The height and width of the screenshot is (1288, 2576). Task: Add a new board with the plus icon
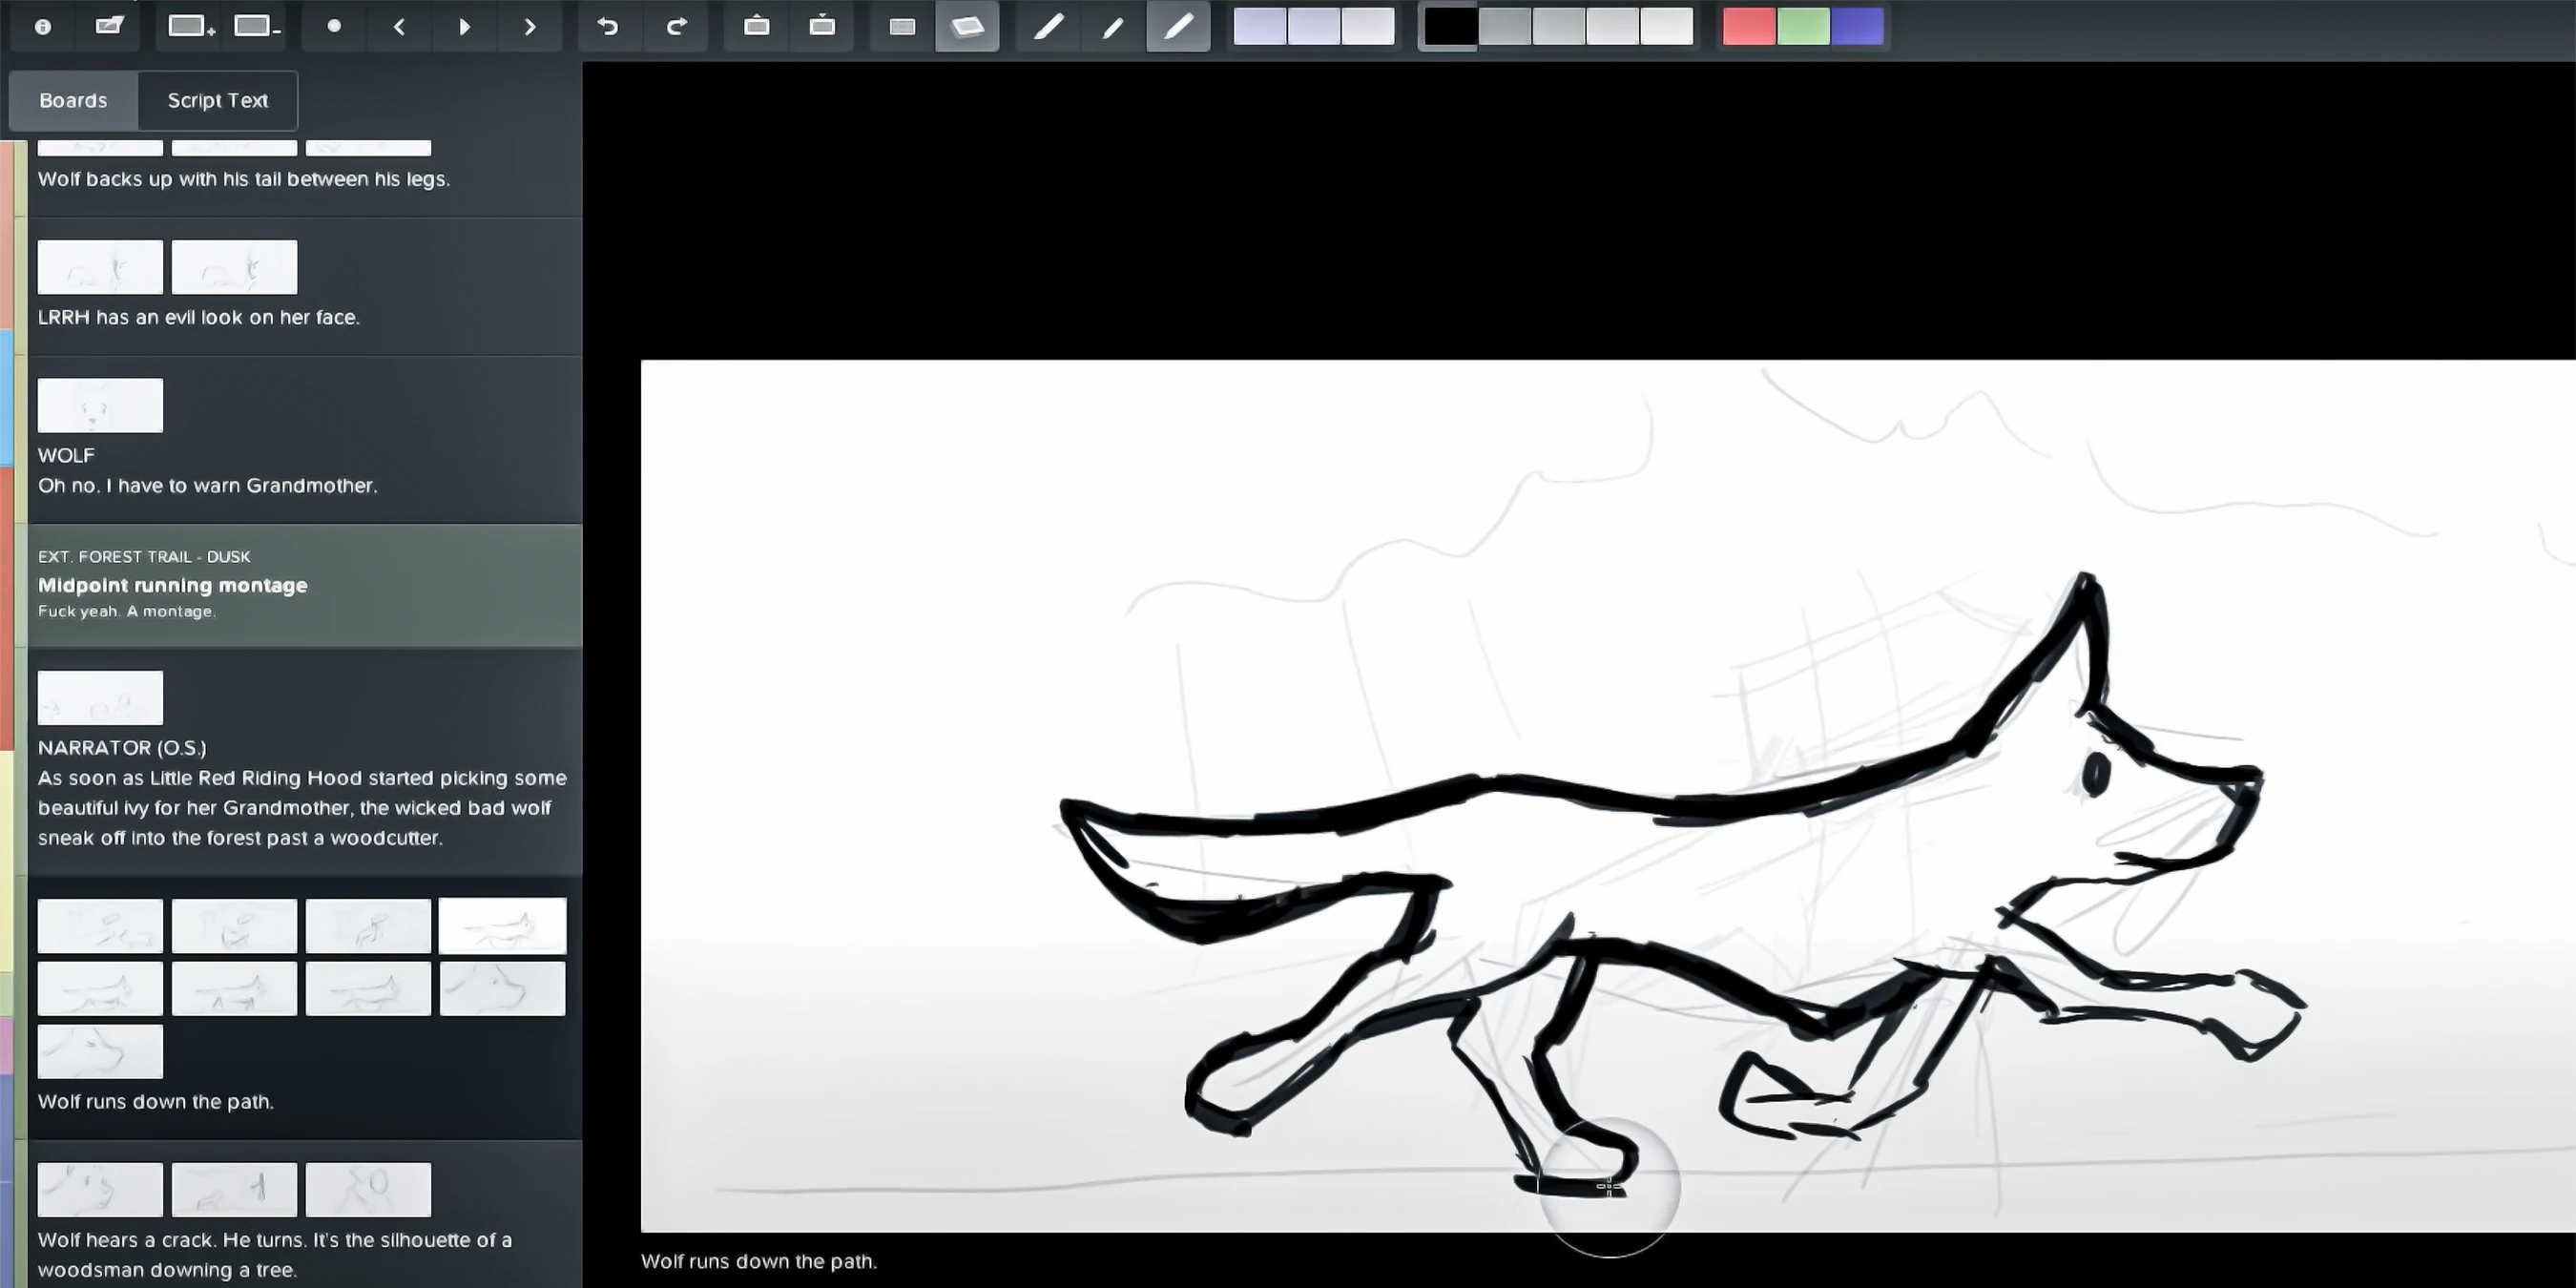(190, 27)
